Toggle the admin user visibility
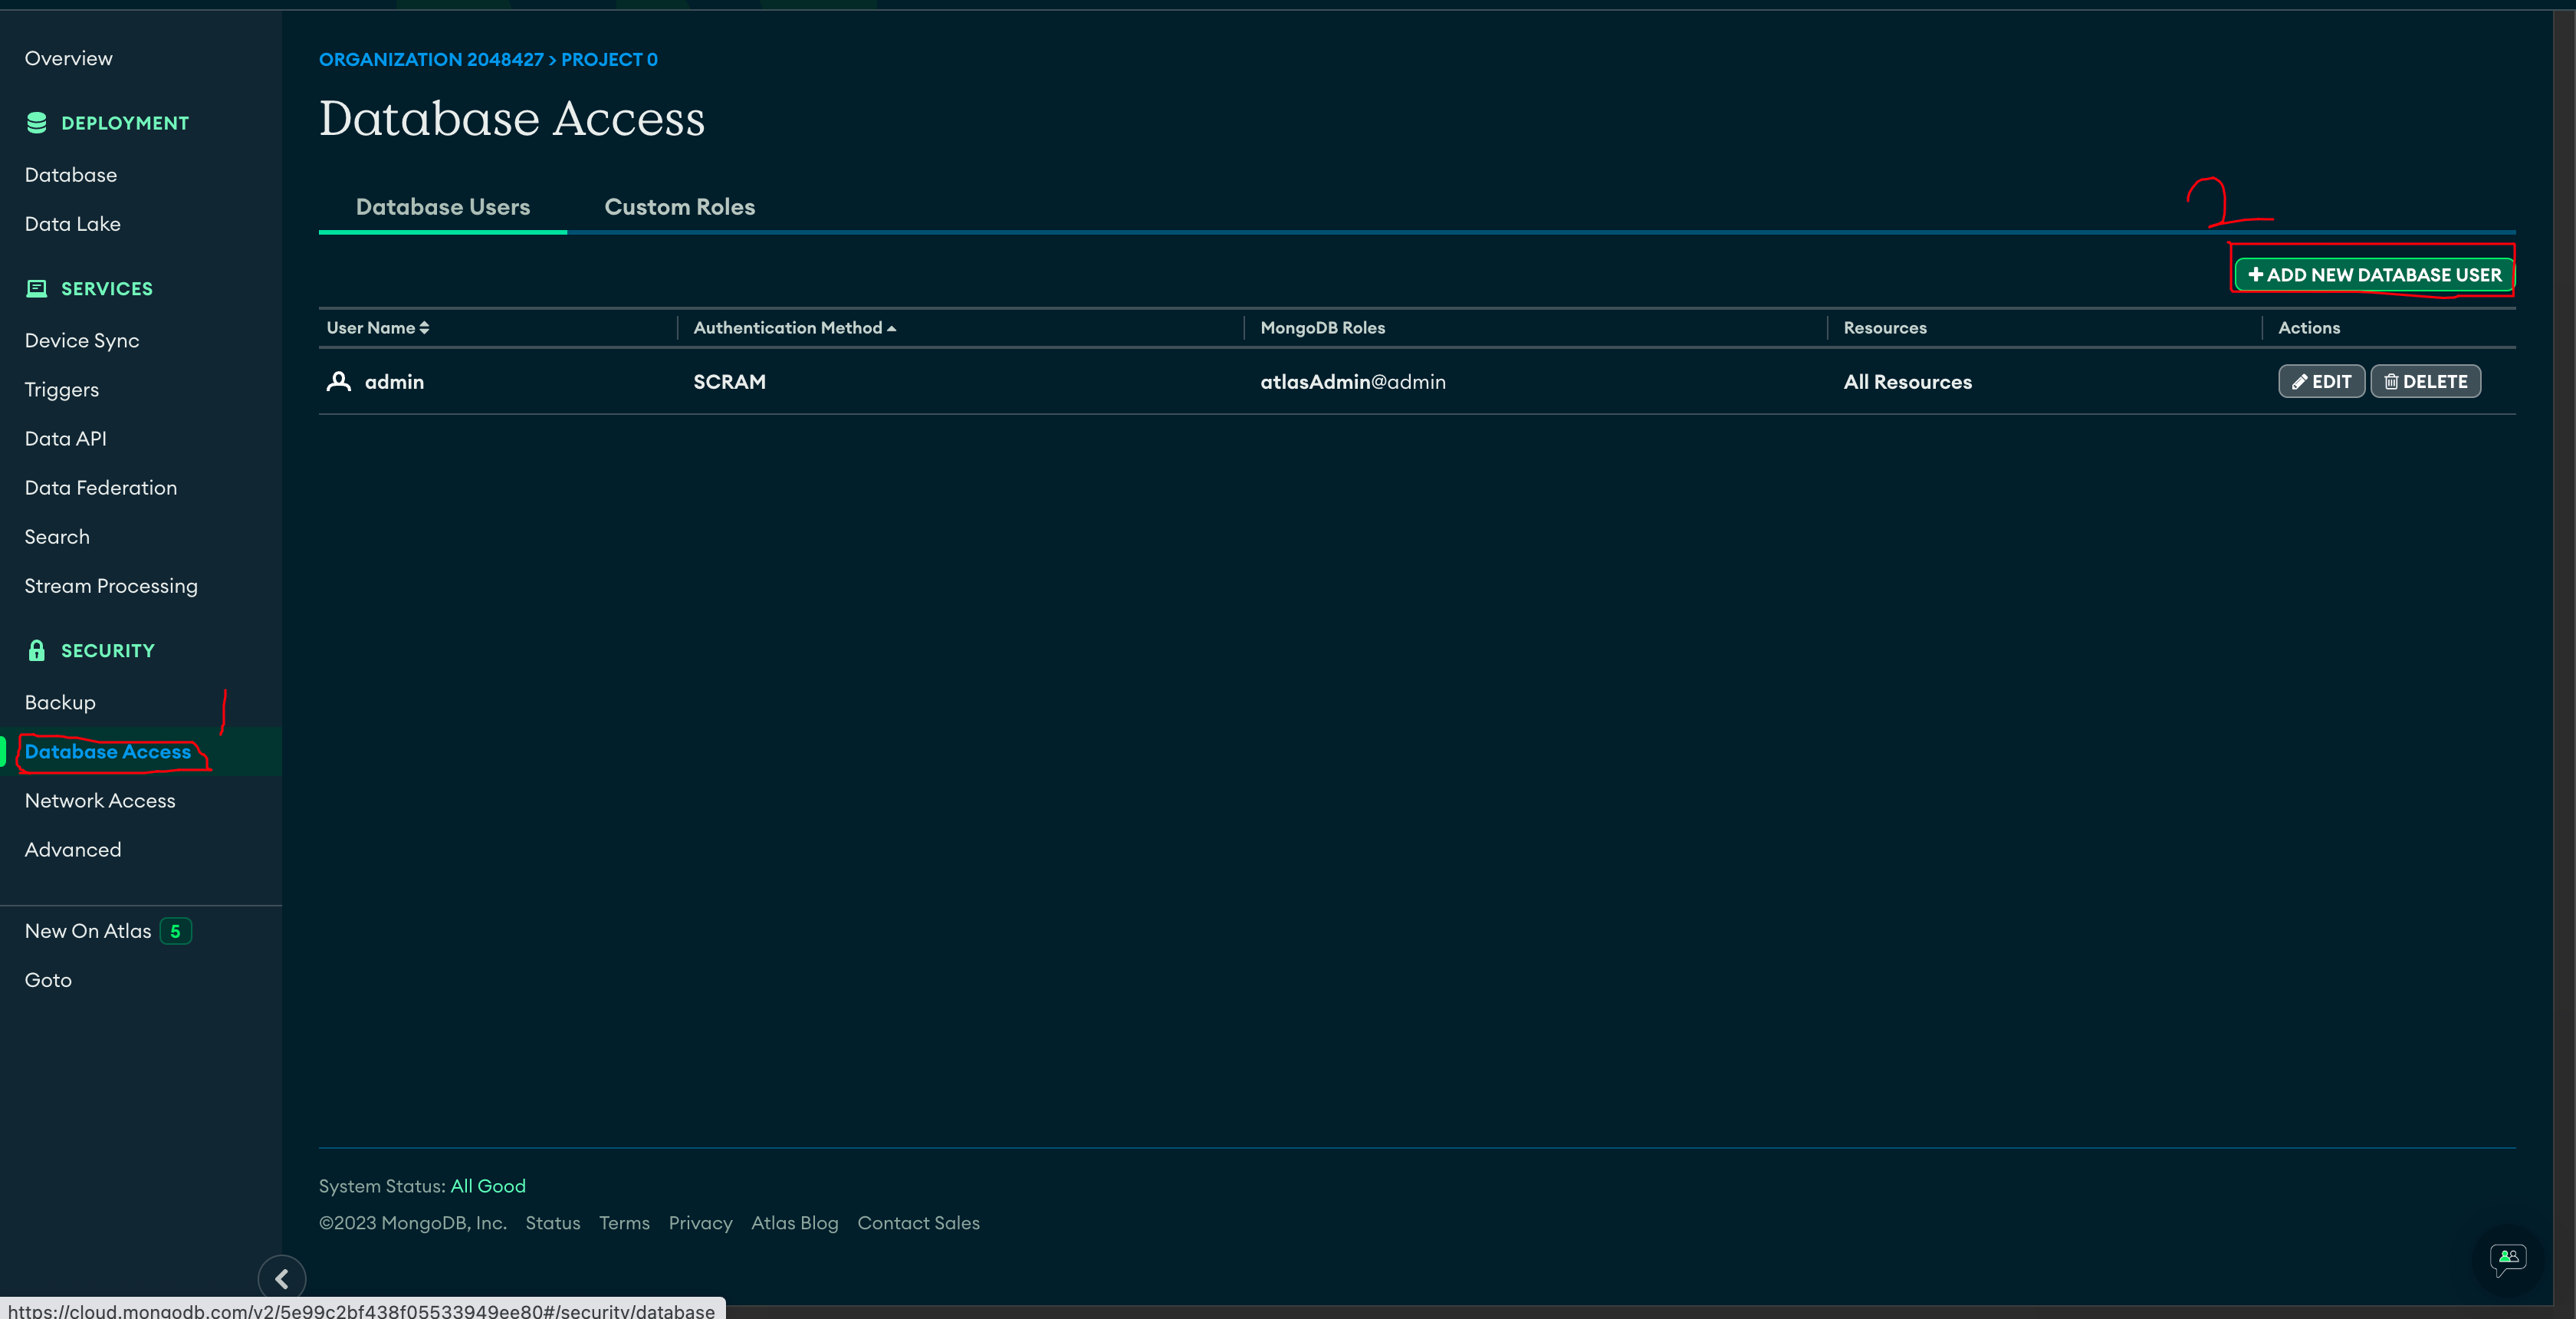This screenshot has width=2576, height=1319. [338, 380]
